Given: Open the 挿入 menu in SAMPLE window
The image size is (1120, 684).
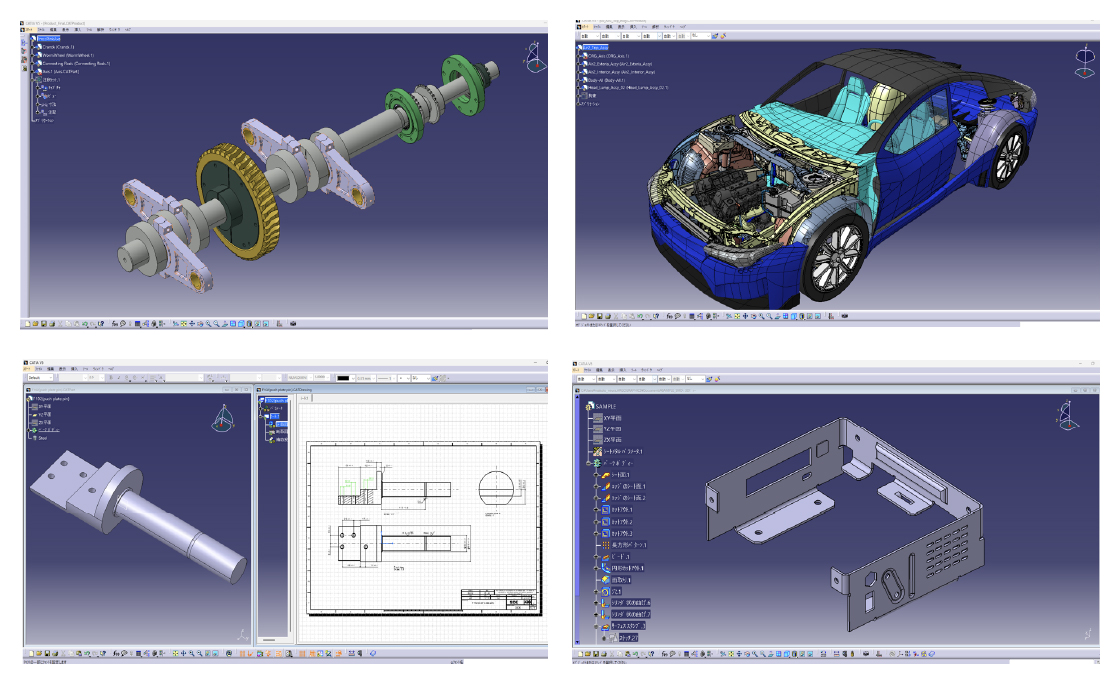Looking at the screenshot, I should pos(623,370).
